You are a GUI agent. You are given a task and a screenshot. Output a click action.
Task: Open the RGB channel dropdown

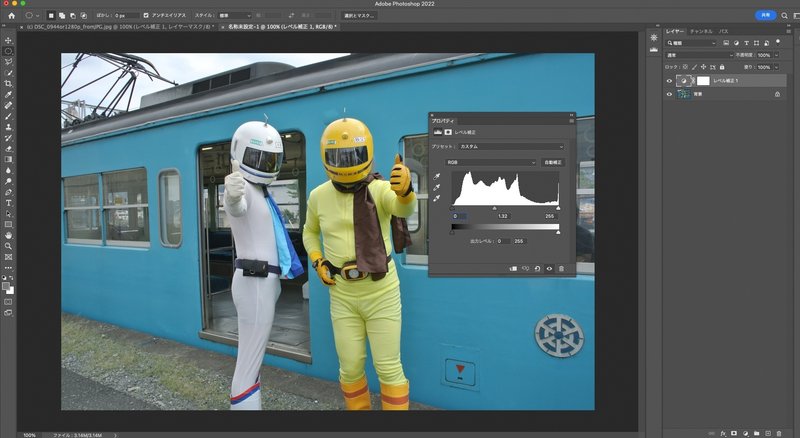490,162
